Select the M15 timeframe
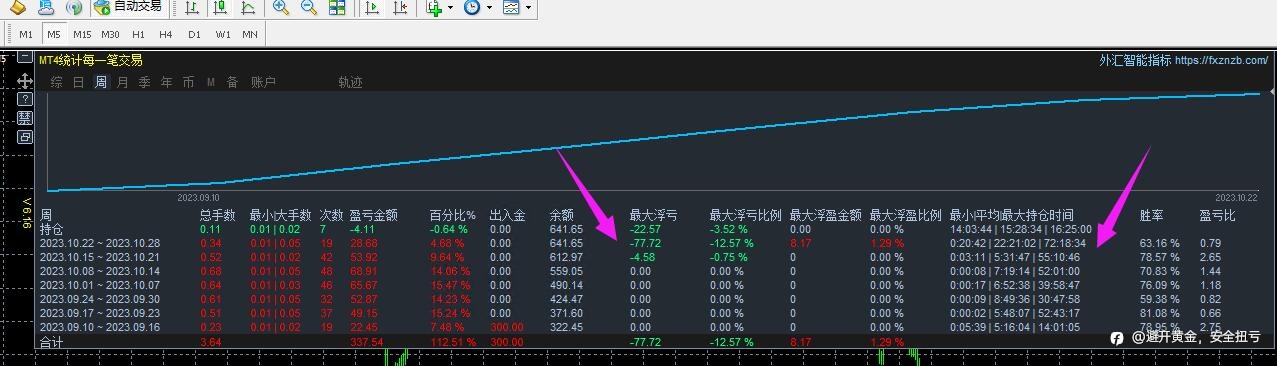1277x366 pixels. tap(82, 34)
